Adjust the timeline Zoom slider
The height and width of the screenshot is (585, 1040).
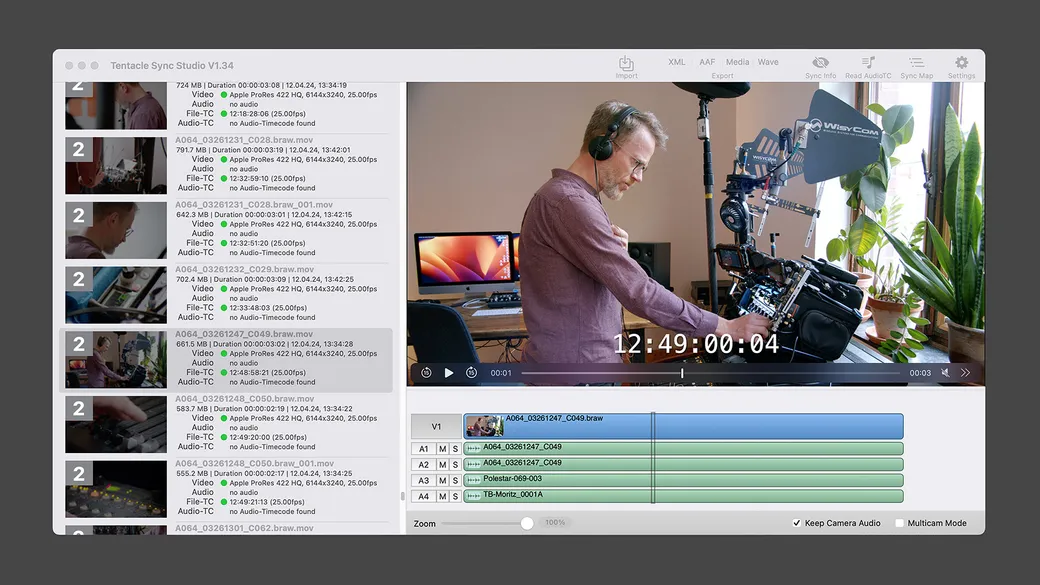click(x=527, y=522)
